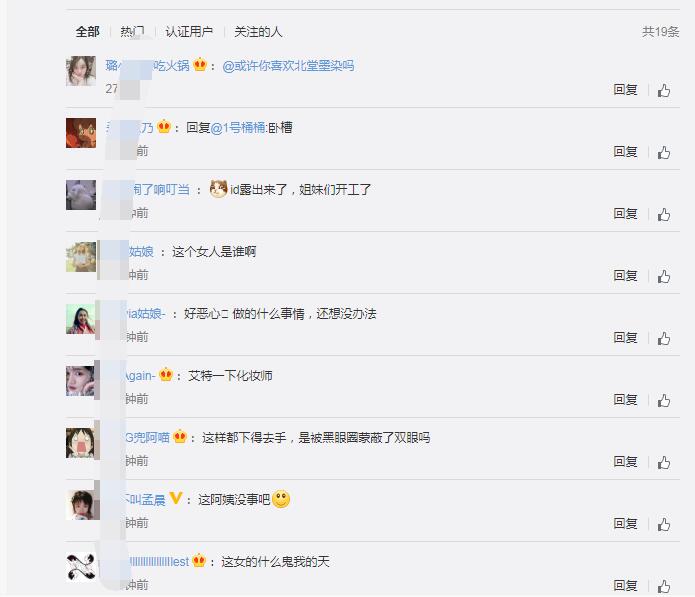This screenshot has width=695, height=597.
Task: Like the comment "id露出来了，姐妹们开工了"
Action: [664, 215]
